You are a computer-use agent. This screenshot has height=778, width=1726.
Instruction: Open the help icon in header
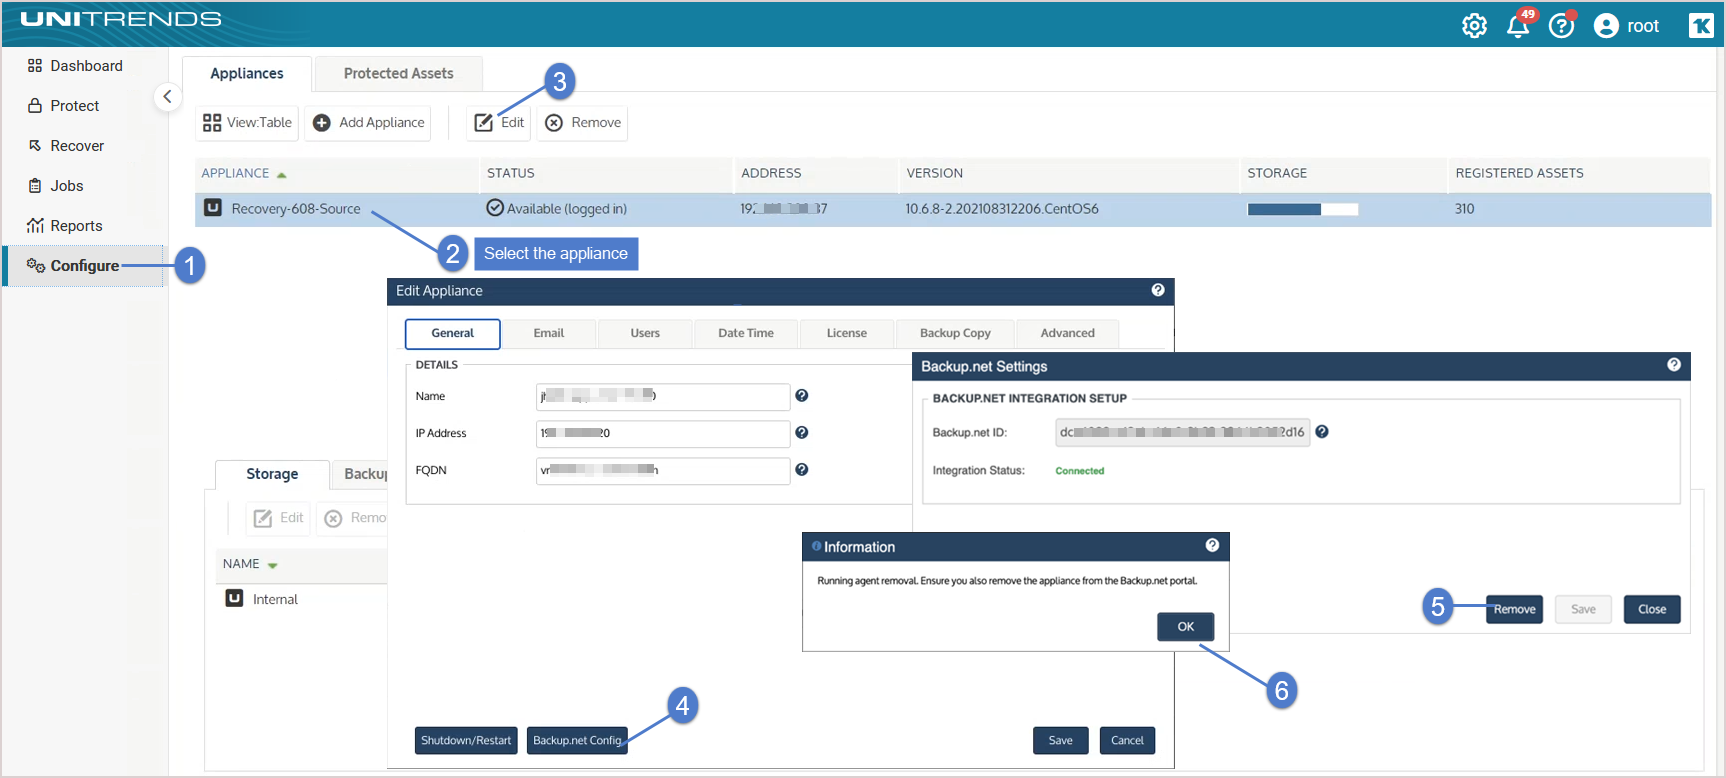pos(1561,26)
